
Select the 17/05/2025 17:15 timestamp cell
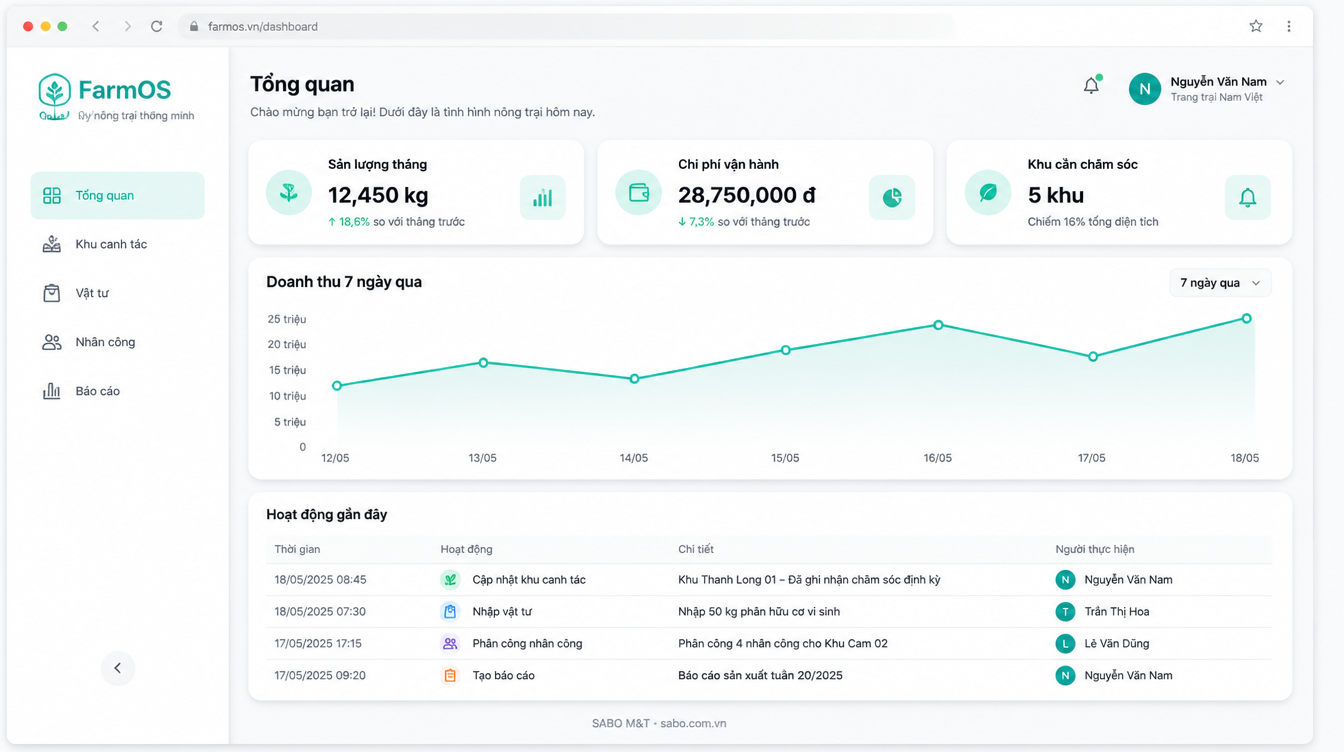(318, 644)
